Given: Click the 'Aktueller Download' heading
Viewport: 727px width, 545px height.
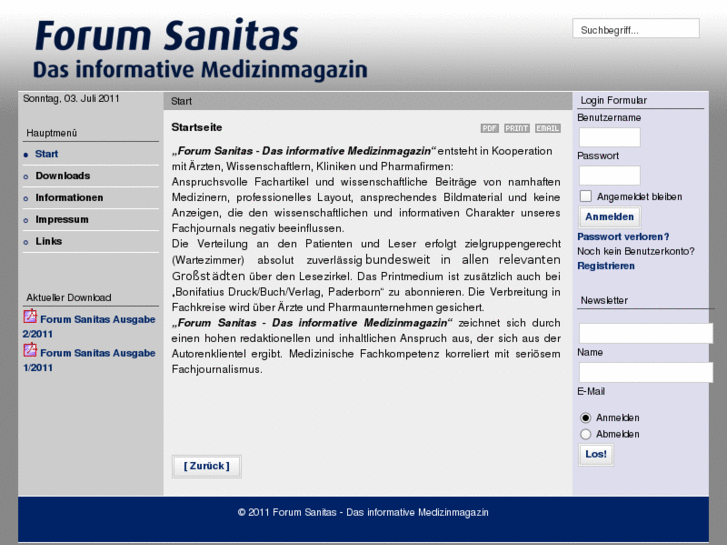Looking at the screenshot, I should 69,297.
